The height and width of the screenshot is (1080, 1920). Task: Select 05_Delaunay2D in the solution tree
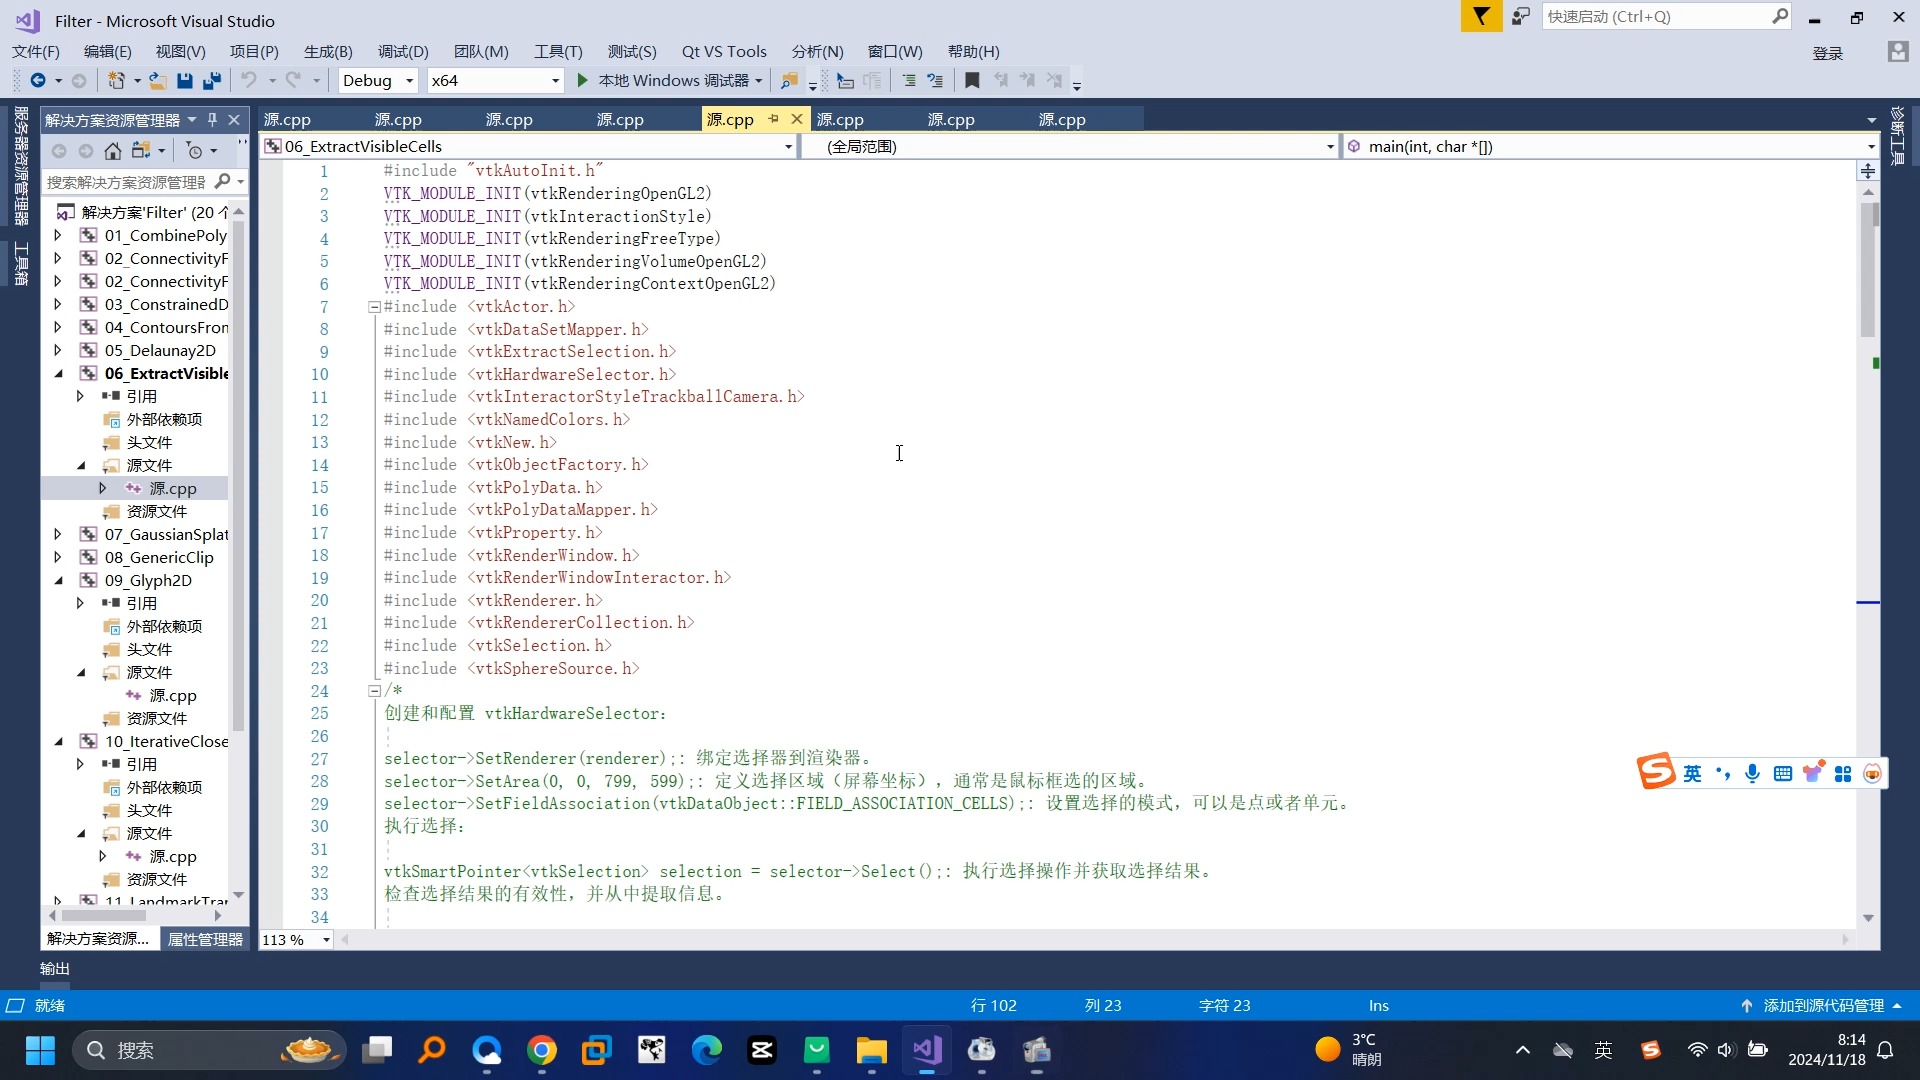[160, 351]
